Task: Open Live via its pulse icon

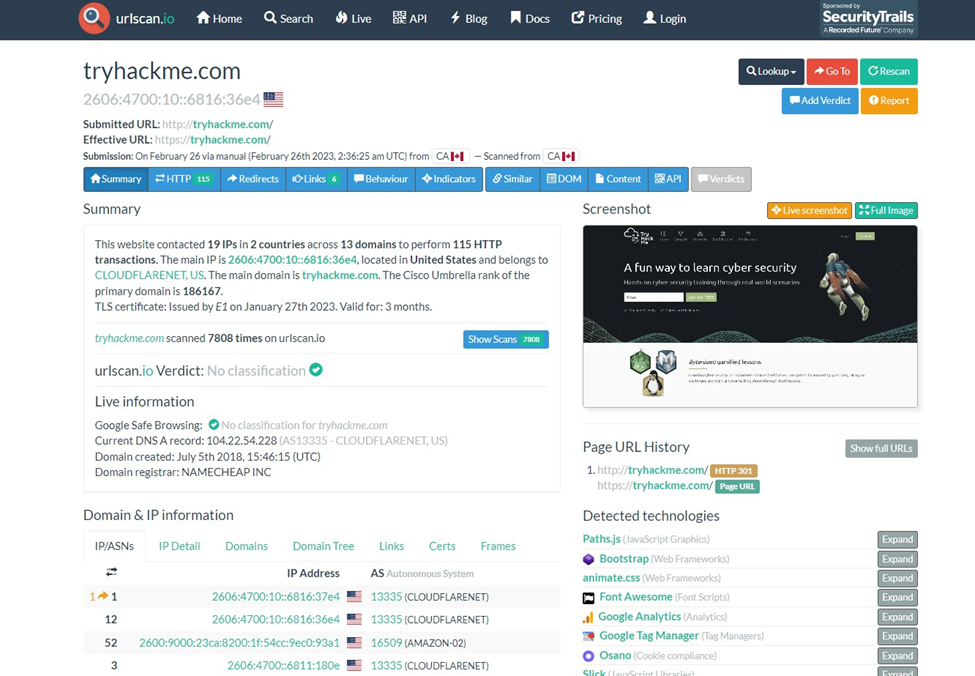Action: pos(341,18)
